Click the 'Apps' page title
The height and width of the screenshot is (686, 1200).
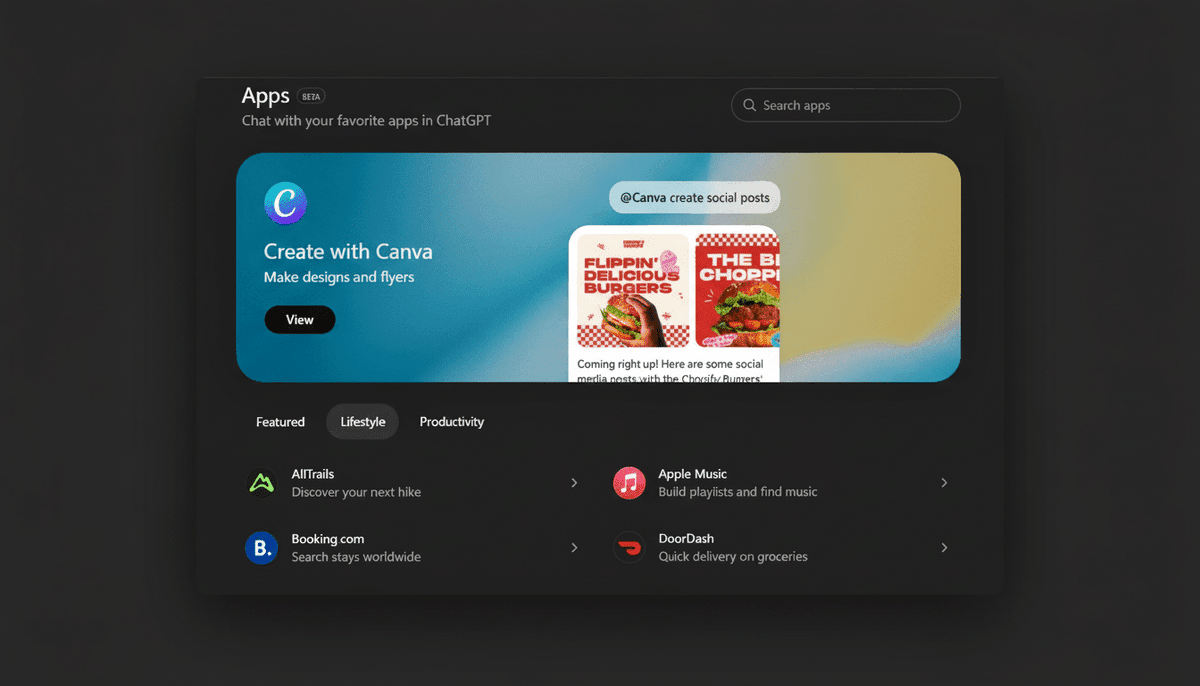pos(266,96)
